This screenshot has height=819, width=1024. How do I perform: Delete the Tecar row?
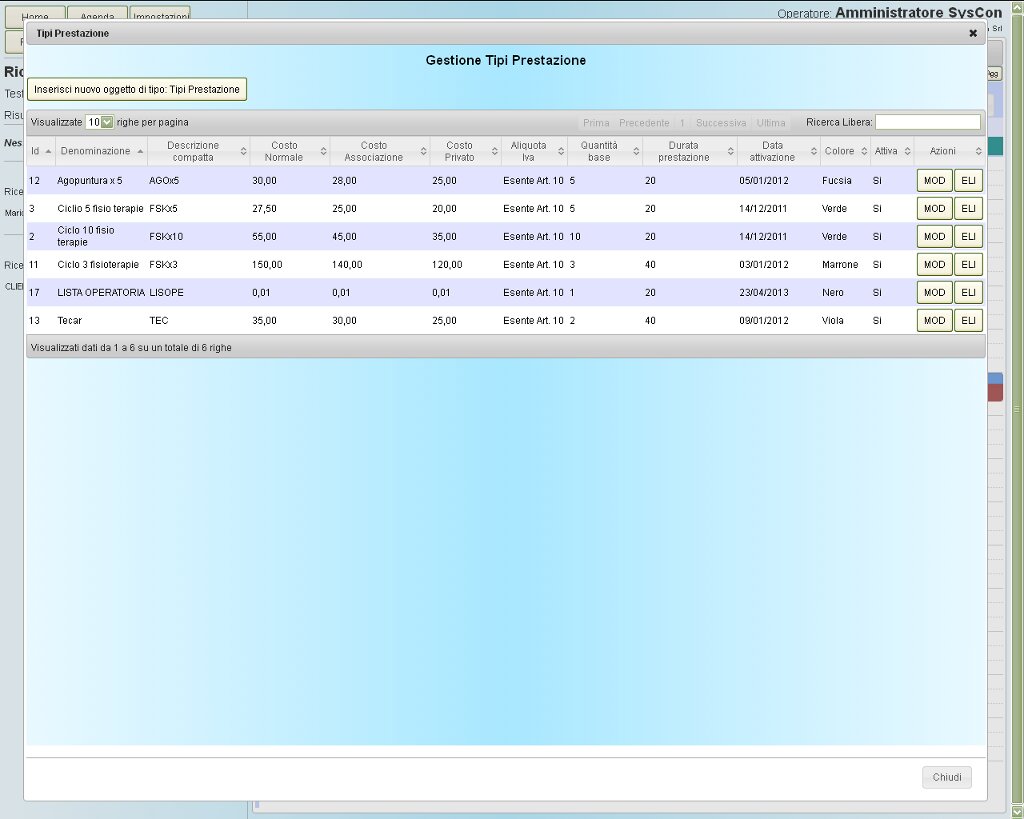point(968,321)
